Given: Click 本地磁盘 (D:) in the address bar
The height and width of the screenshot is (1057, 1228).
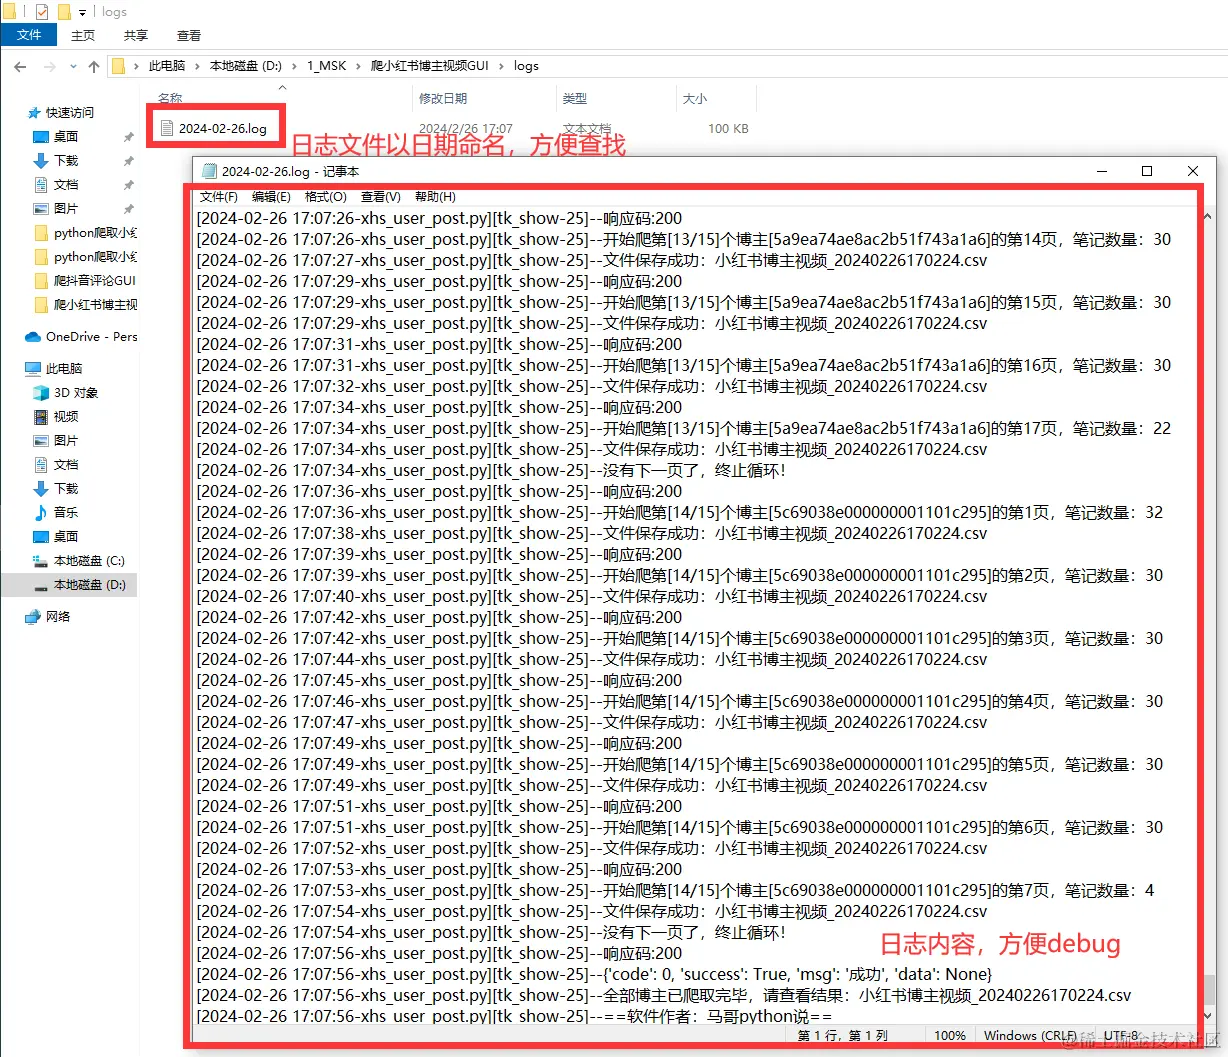Looking at the screenshot, I should 246,66.
